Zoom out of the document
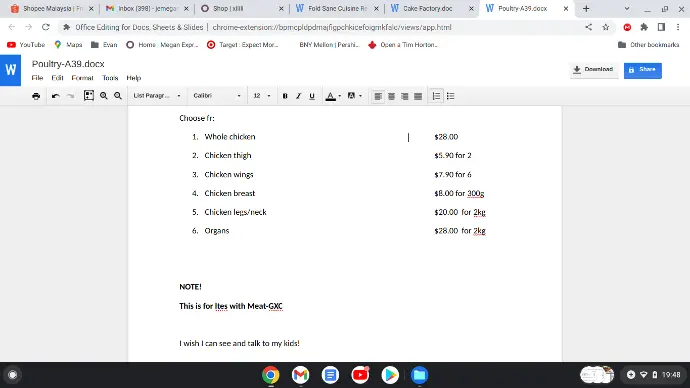 click(118, 95)
